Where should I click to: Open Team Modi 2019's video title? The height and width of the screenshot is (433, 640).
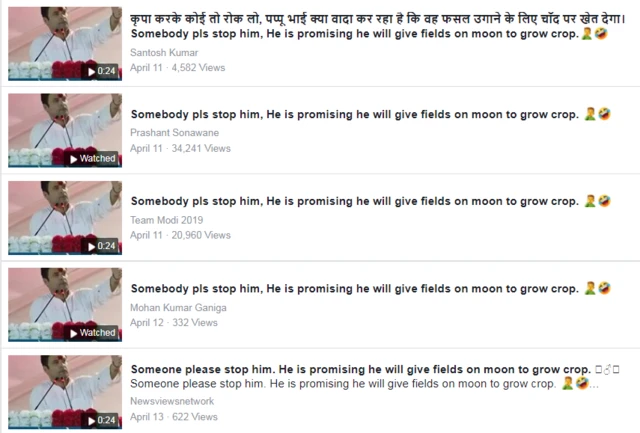(x=355, y=202)
